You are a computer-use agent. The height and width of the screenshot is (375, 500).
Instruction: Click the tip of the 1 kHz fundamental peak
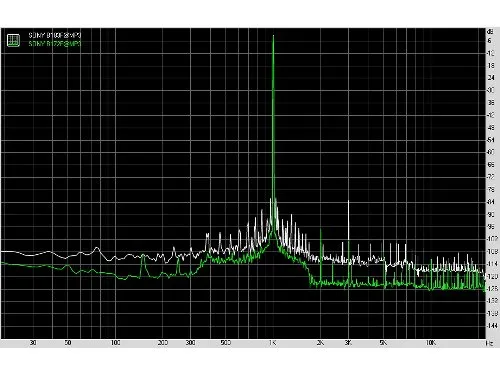click(273, 36)
